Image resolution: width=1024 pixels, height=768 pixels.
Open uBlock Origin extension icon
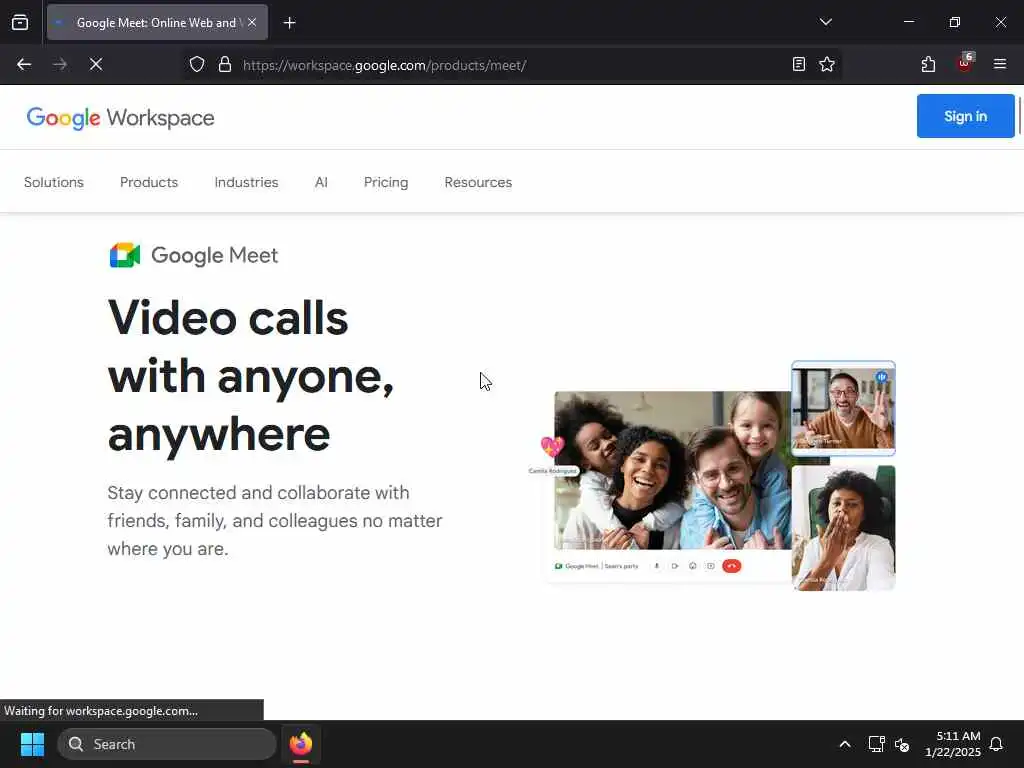[x=965, y=63]
